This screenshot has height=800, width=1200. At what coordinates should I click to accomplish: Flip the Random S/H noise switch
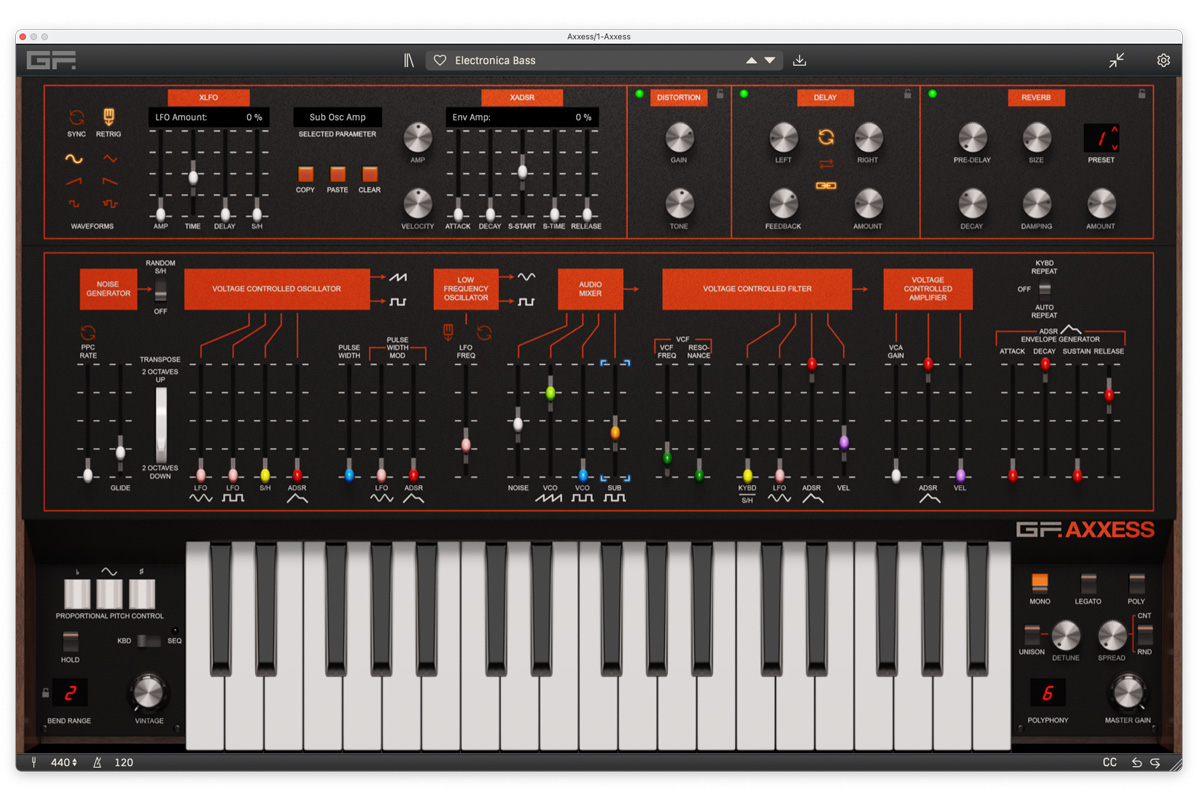[x=161, y=289]
